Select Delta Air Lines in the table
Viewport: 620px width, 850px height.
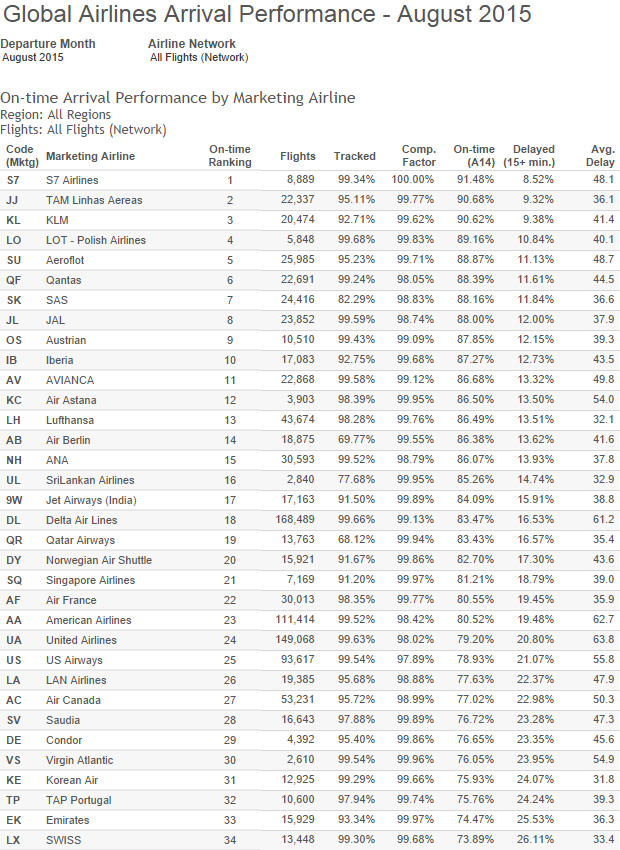(x=81, y=520)
